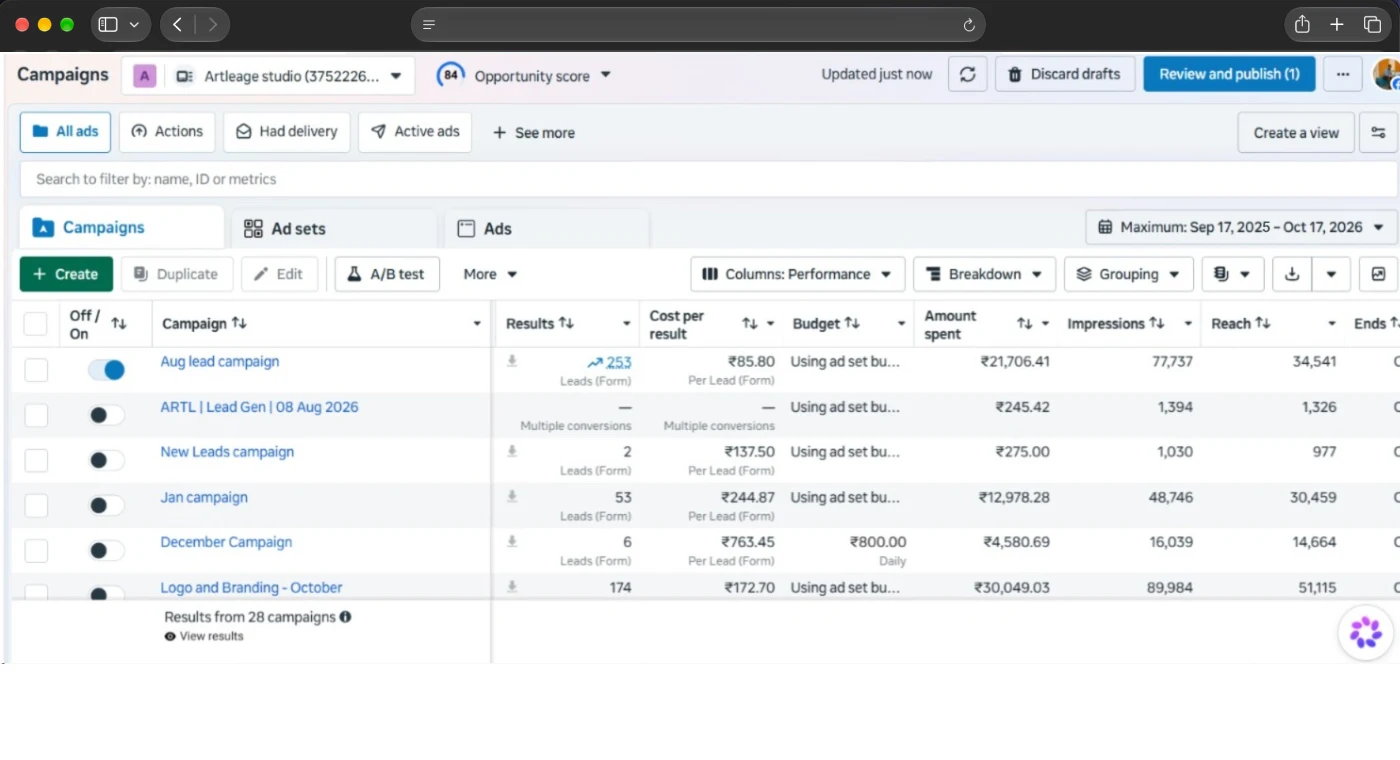Click the Meta AI assistant bubble
The height and width of the screenshot is (760, 1400).
coord(1365,632)
